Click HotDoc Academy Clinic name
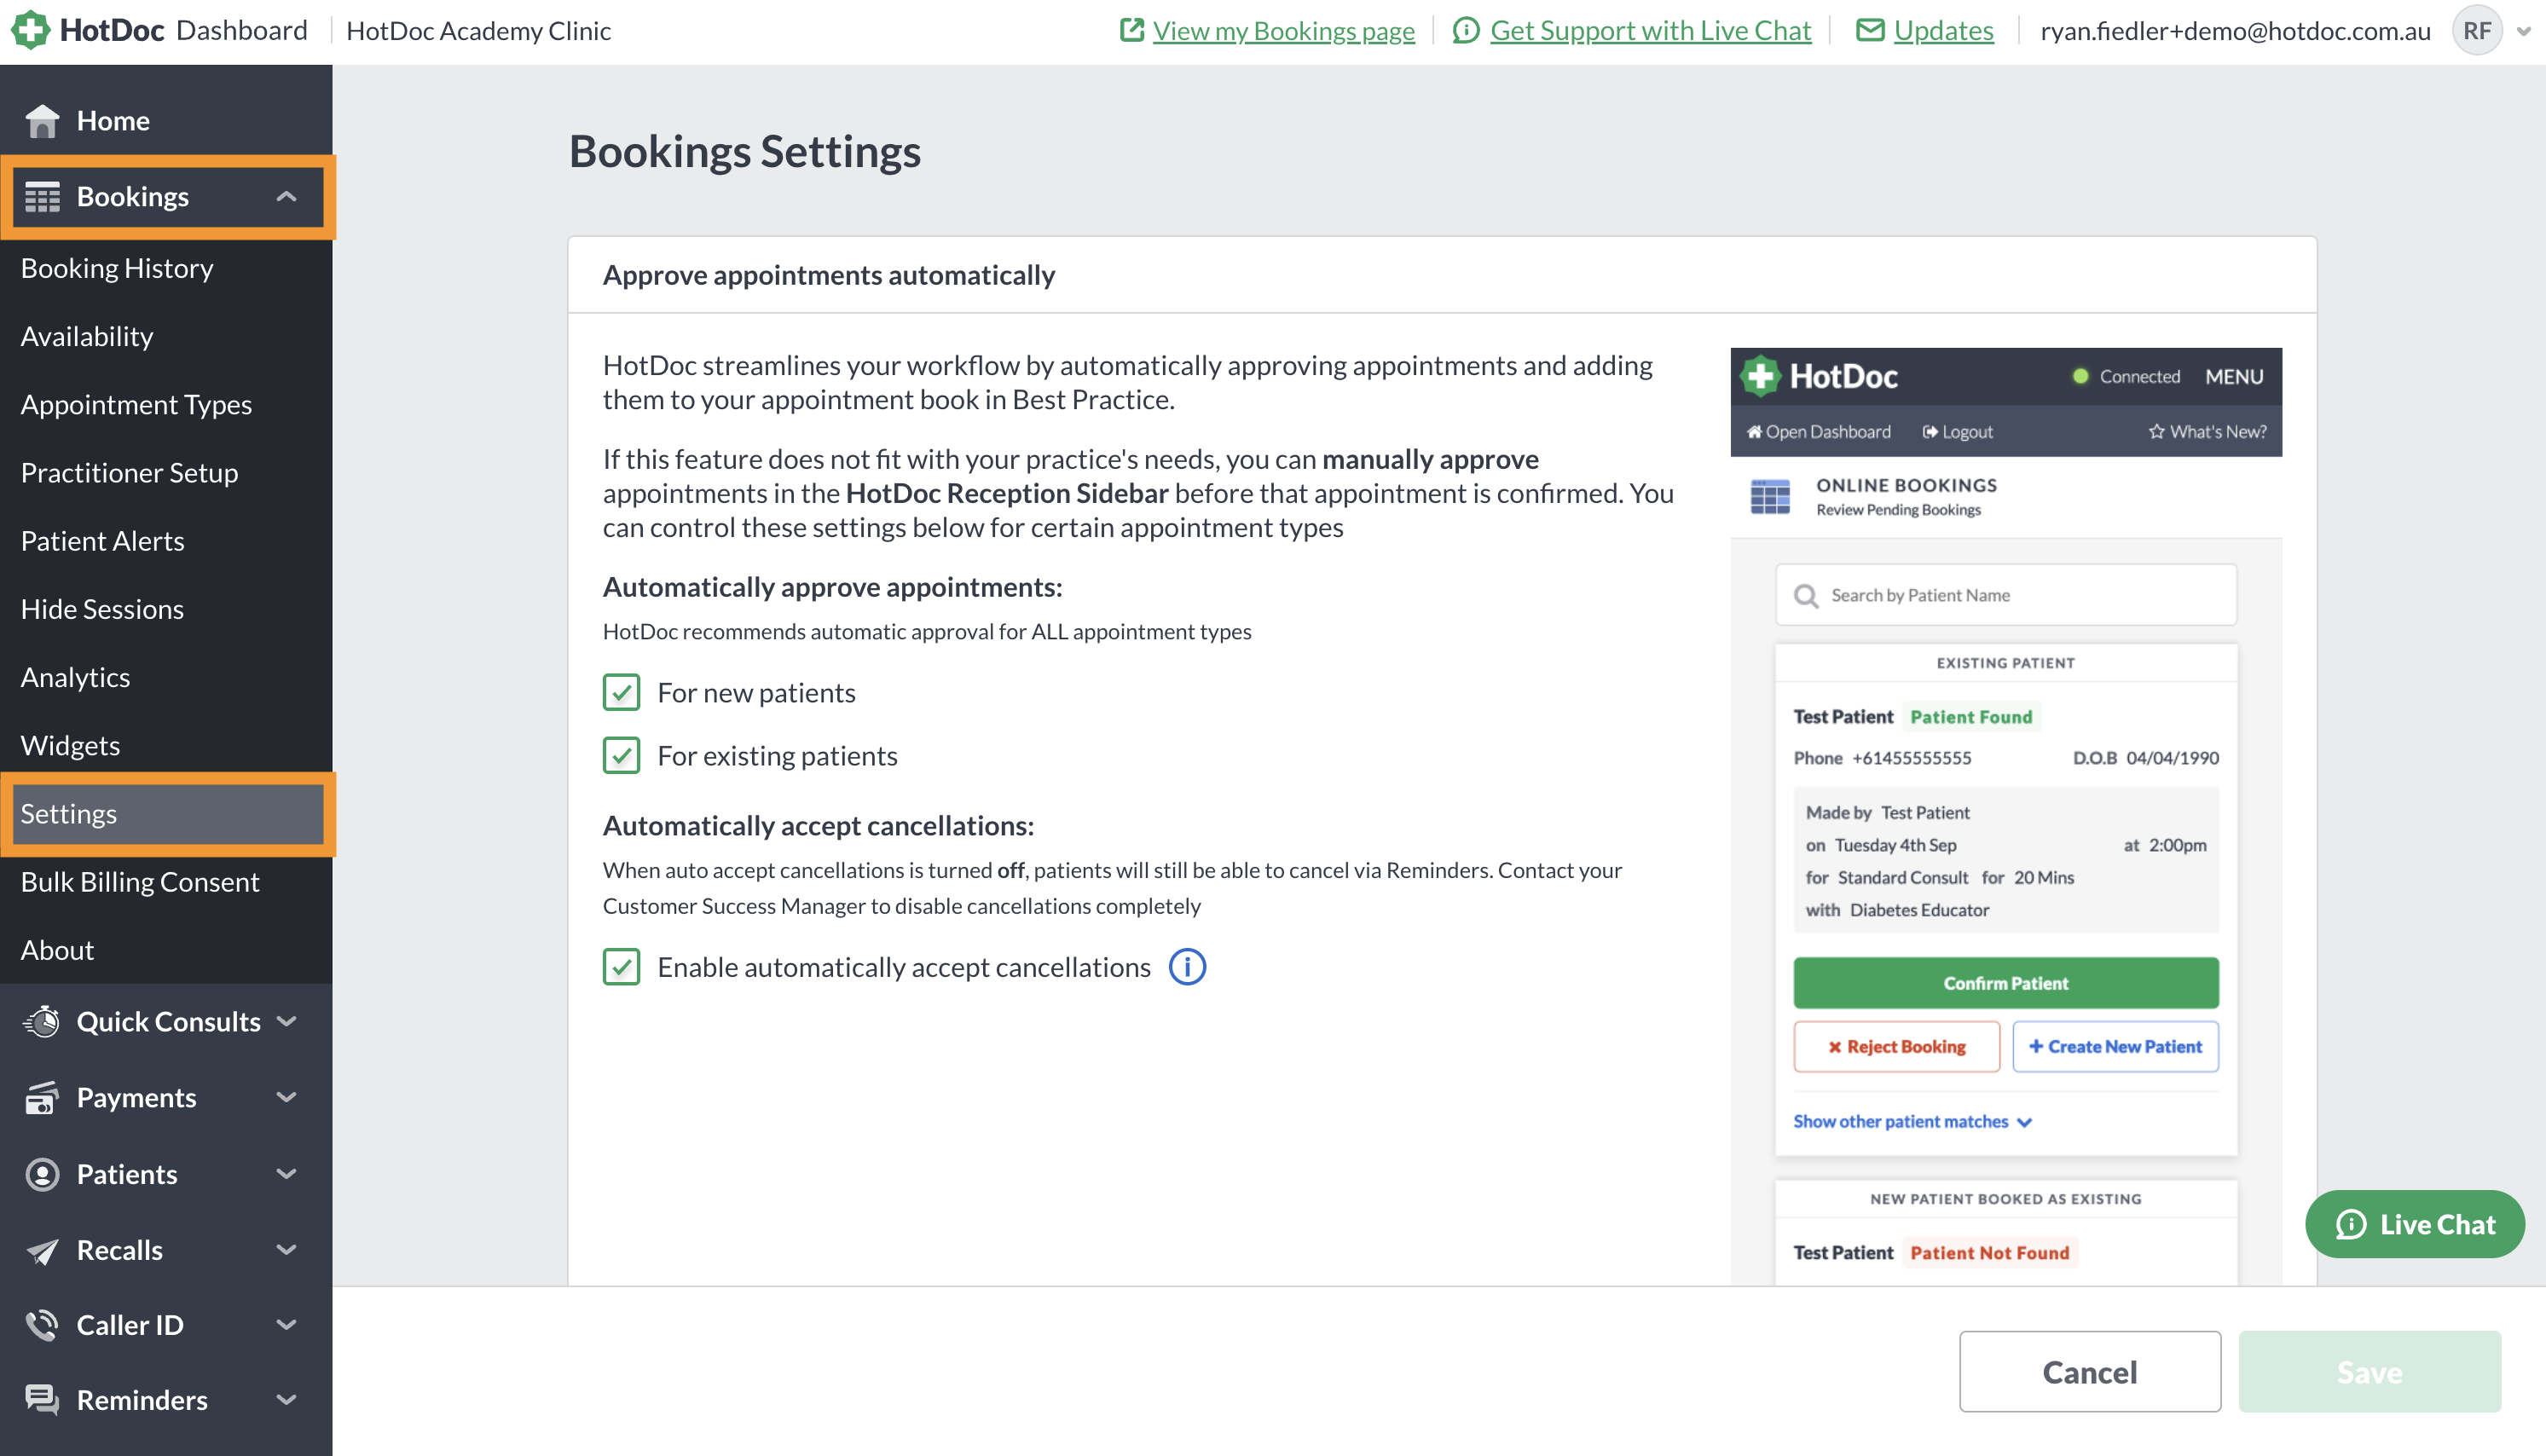This screenshot has height=1456, width=2546. [x=478, y=30]
